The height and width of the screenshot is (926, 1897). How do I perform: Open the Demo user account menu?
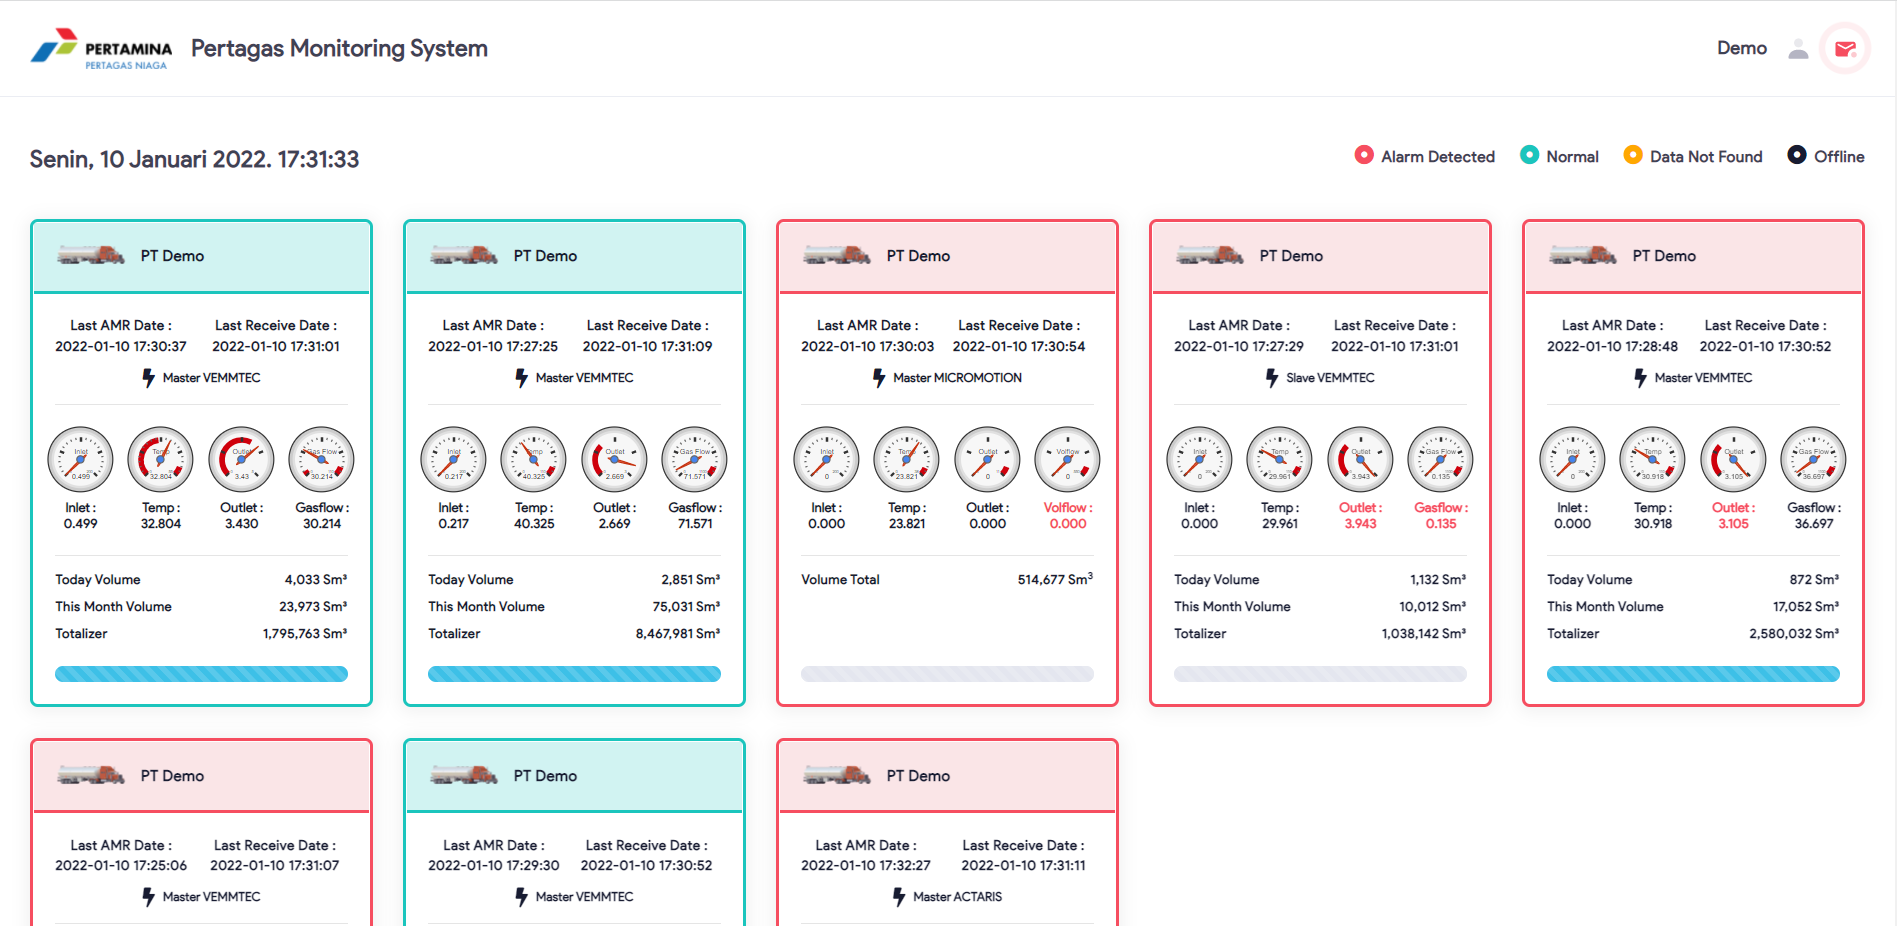pos(1741,48)
